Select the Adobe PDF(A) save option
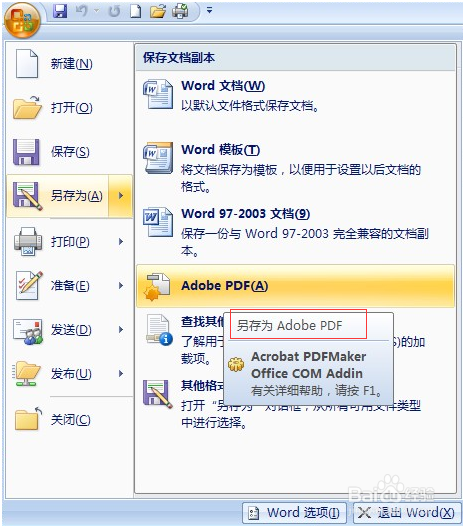This screenshot has height=528, width=465. pyautogui.click(x=295, y=286)
